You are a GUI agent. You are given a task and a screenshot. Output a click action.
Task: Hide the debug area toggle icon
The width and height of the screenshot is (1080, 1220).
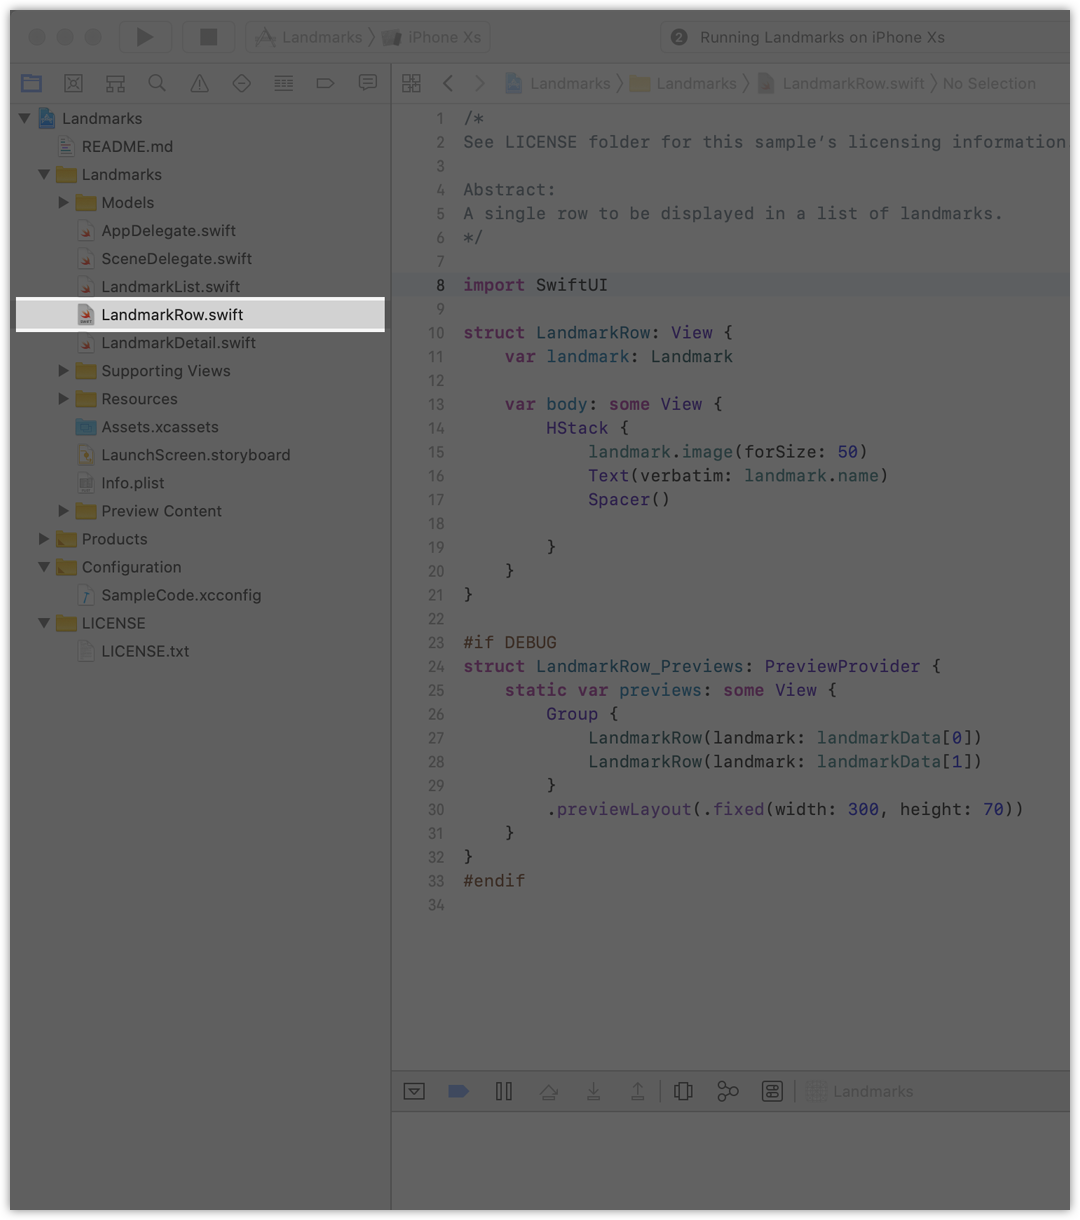coord(414,1091)
